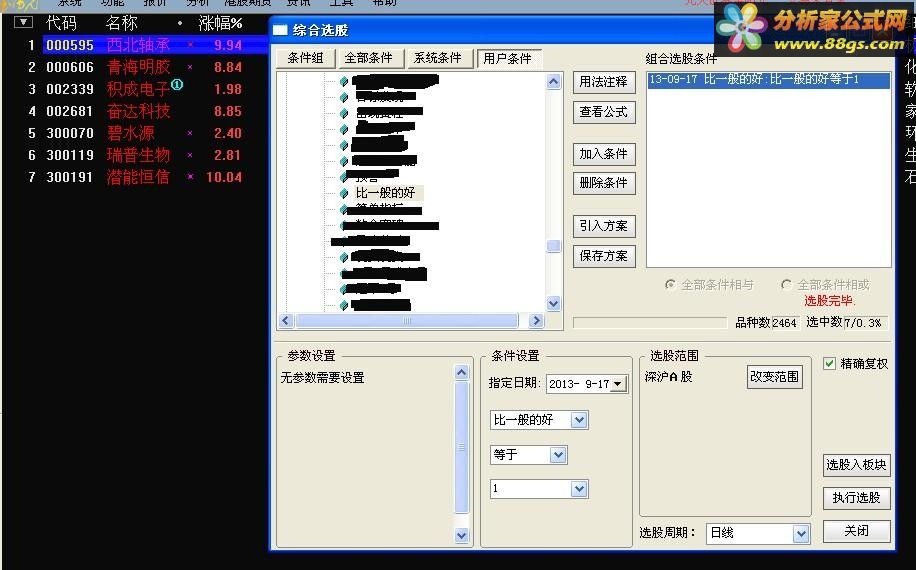Image resolution: width=916 pixels, height=570 pixels.
Task: Click the 参数设置 vertical scrollbar thumb
Action: pos(462,447)
